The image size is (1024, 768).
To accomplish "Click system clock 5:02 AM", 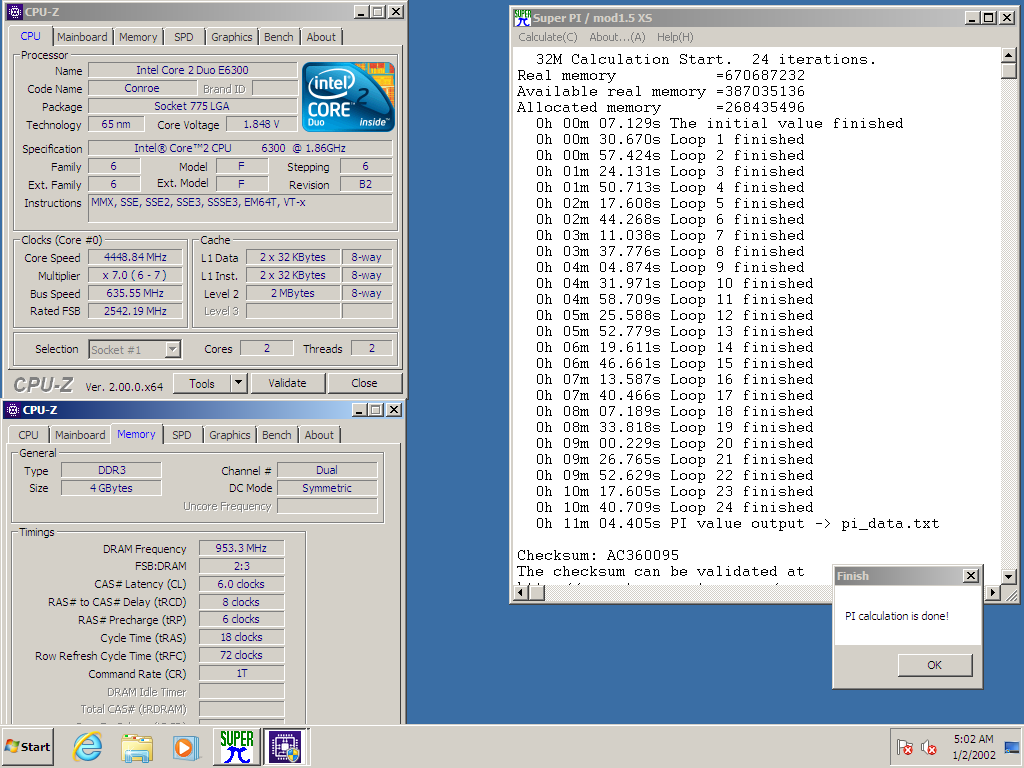I will (x=973, y=739).
